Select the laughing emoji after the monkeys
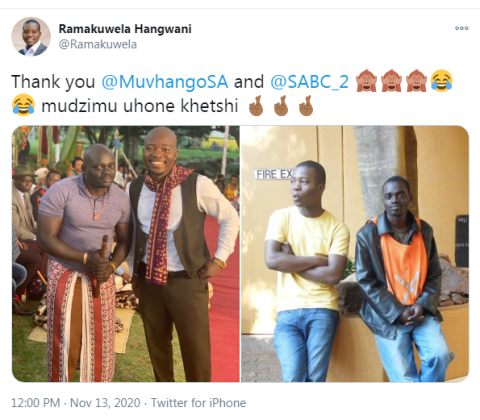This screenshot has width=480, height=420. click(x=441, y=81)
